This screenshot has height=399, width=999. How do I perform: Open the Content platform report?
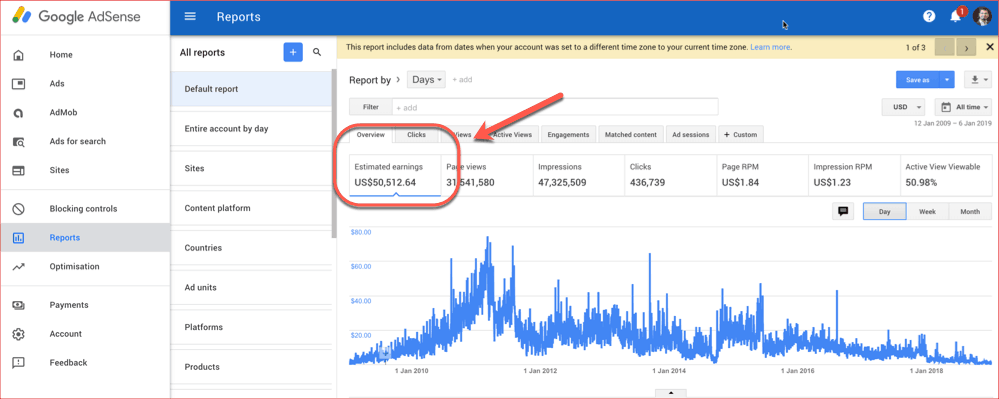pyautogui.click(x=251, y=208)
